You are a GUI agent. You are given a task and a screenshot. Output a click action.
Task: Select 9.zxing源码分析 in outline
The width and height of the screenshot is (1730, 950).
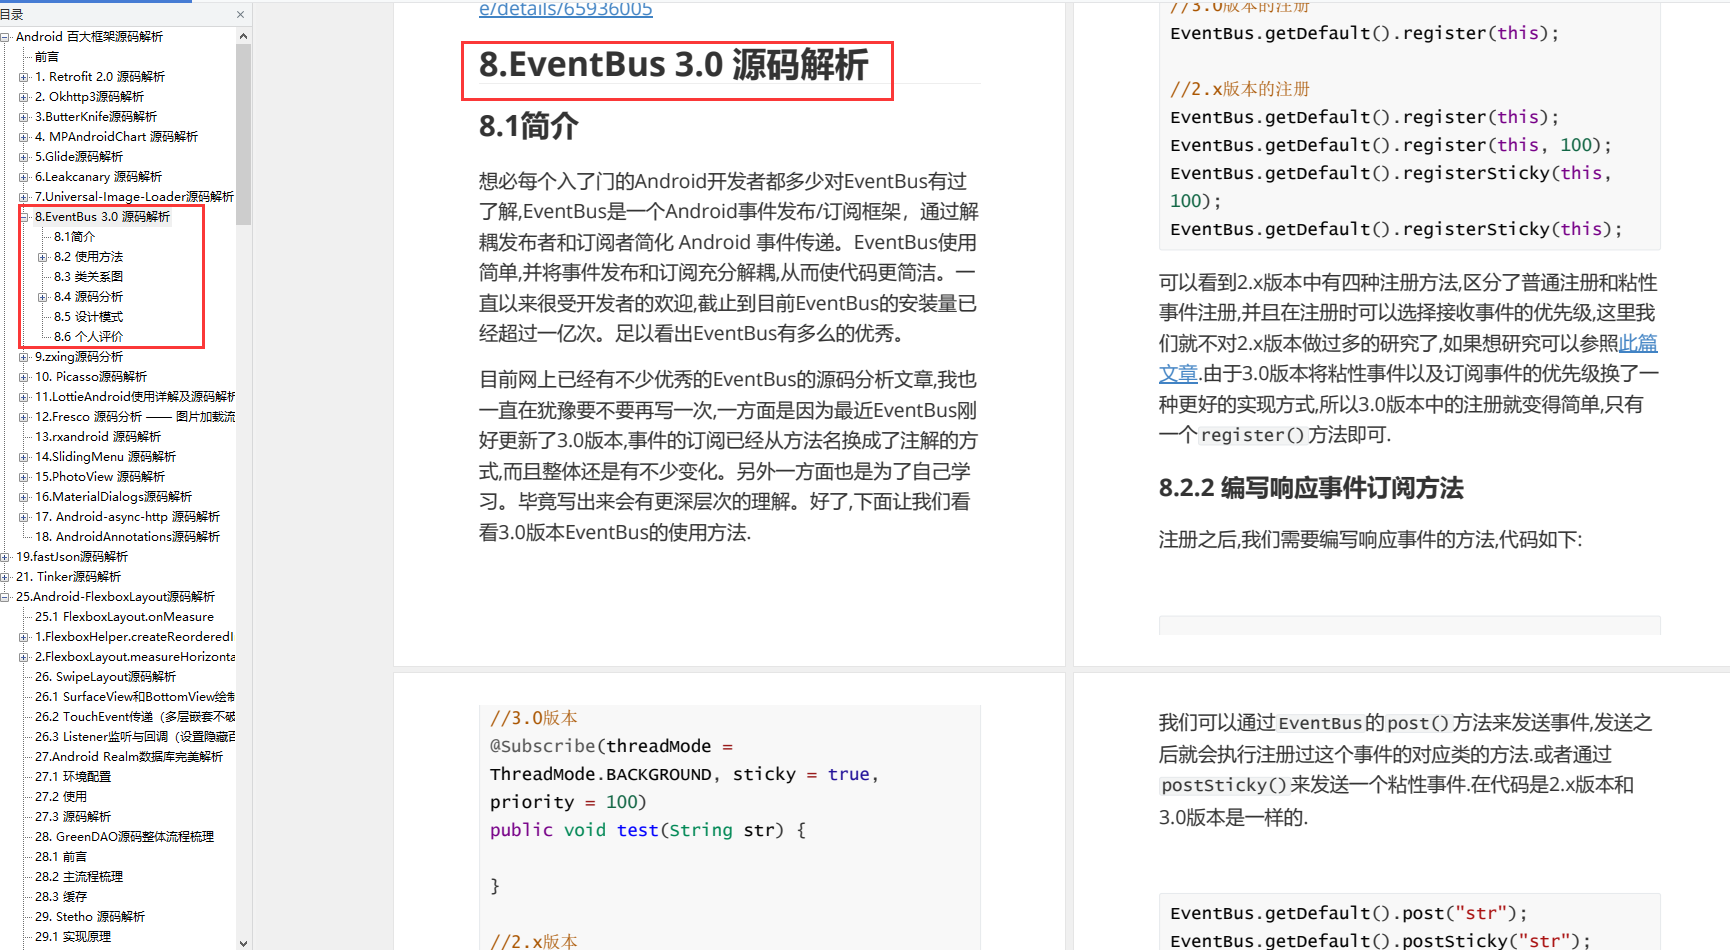[79, 357]
